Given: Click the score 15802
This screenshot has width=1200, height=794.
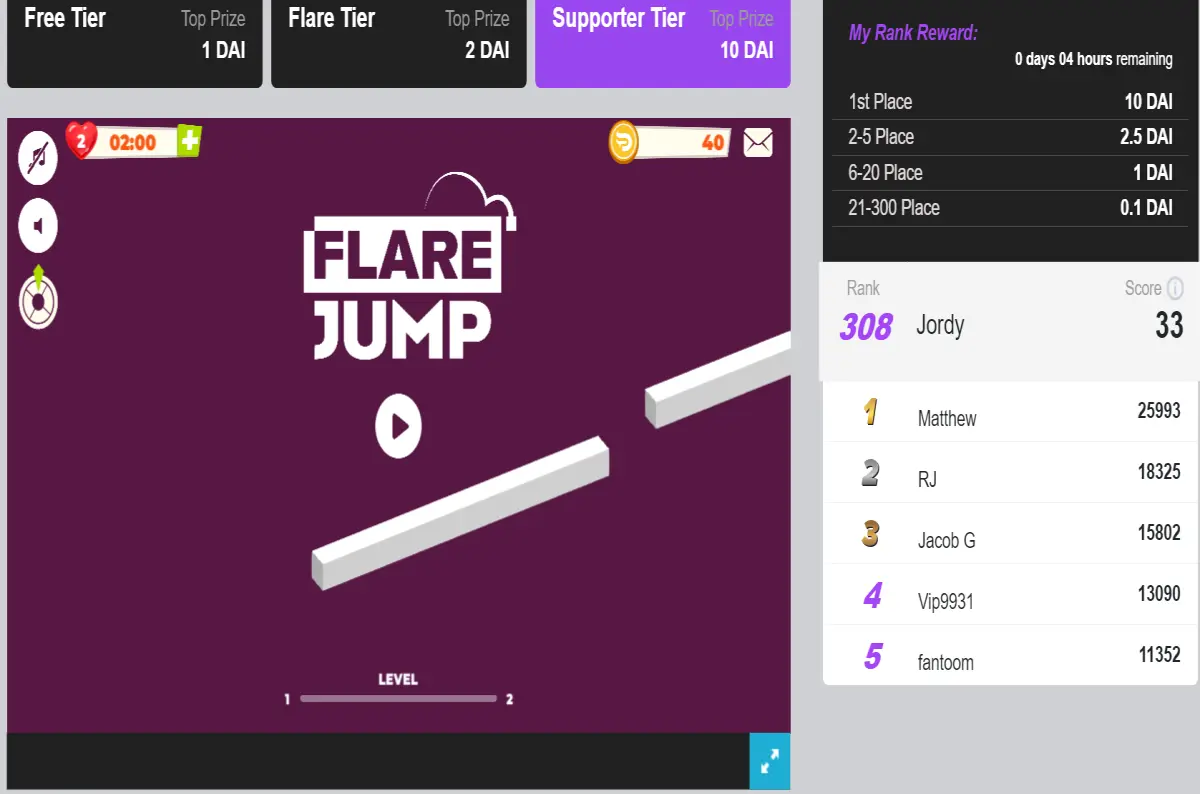Looking at the screenshot, I should [1159, 532].
